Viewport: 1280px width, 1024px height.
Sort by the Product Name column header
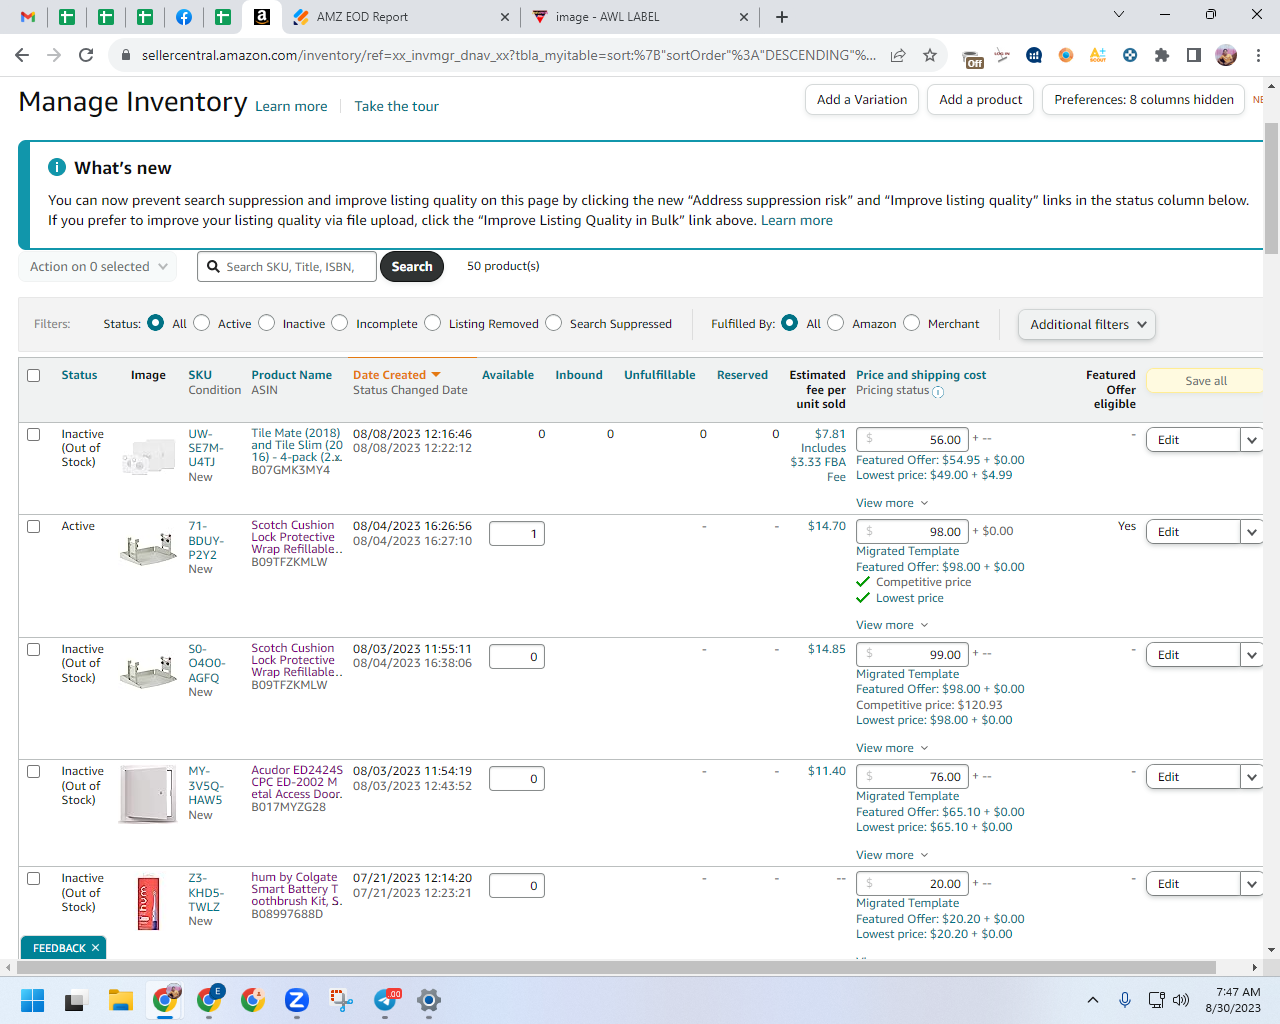292,375
